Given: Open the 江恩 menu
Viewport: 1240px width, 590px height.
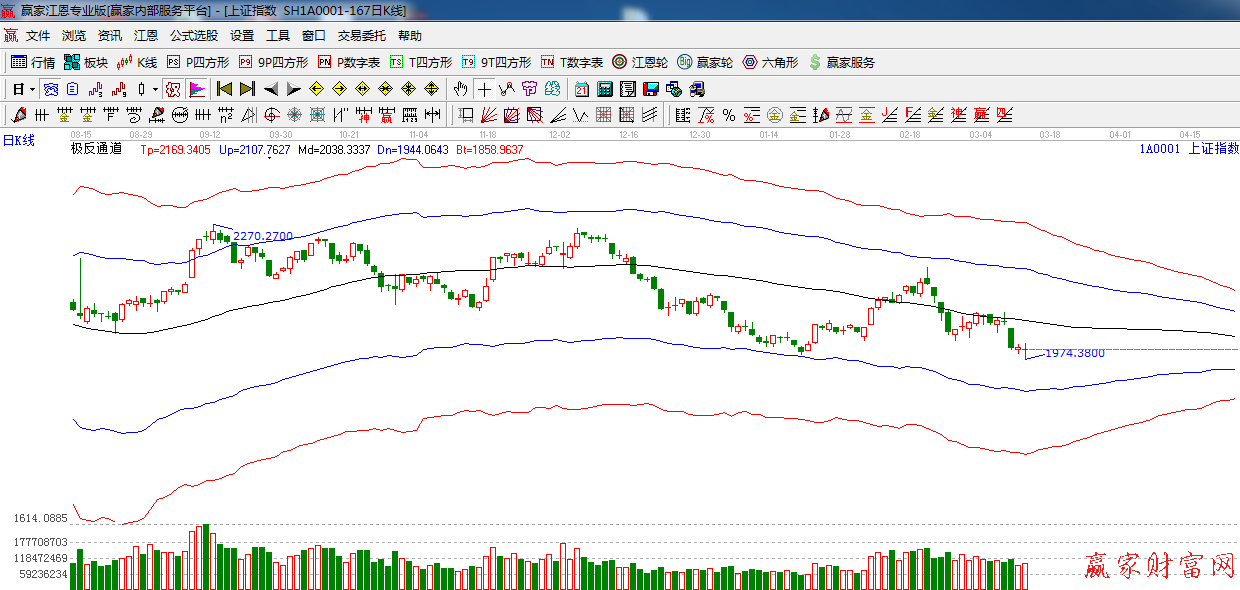Looking at the screenshot, I should pyautogui.click(x=146, y=36).
